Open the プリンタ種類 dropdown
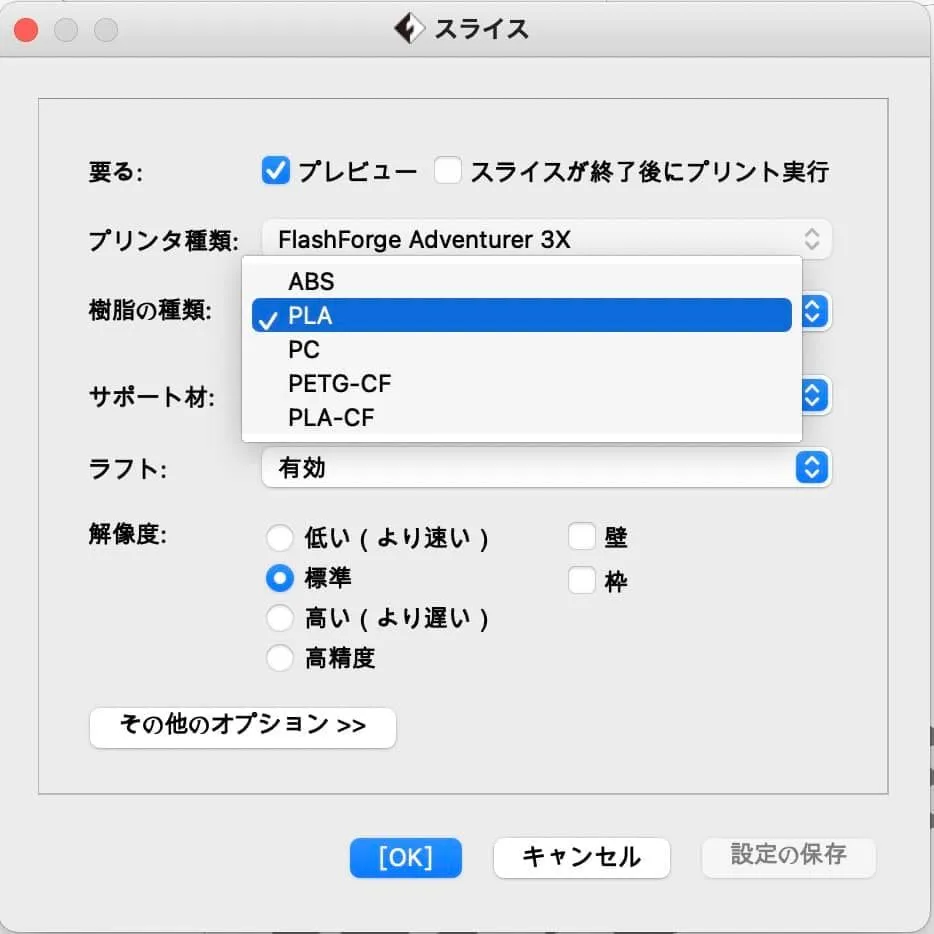The width and height of the screenshot is (934, 934). pos(546,239)
